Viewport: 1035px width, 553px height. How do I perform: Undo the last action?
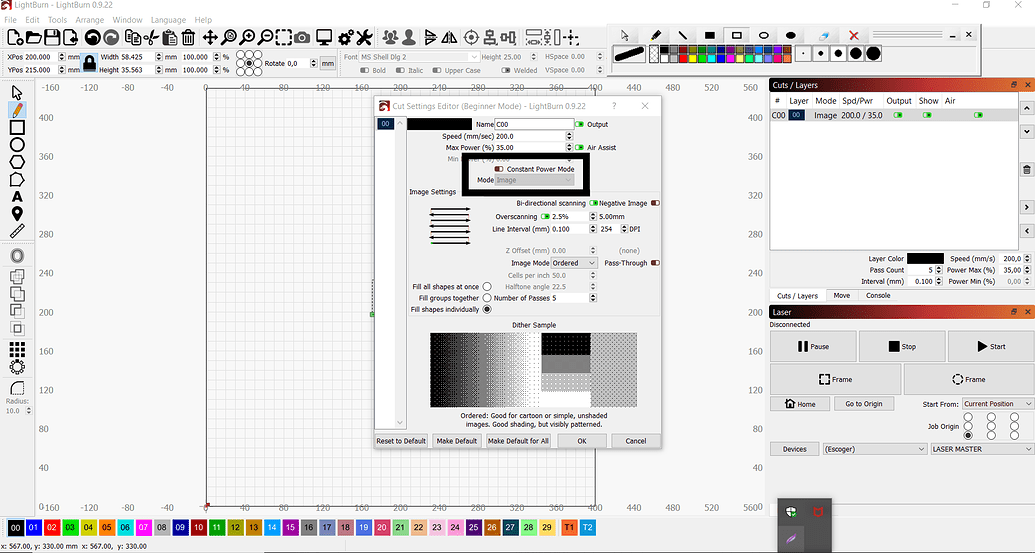tap(92, 38)
